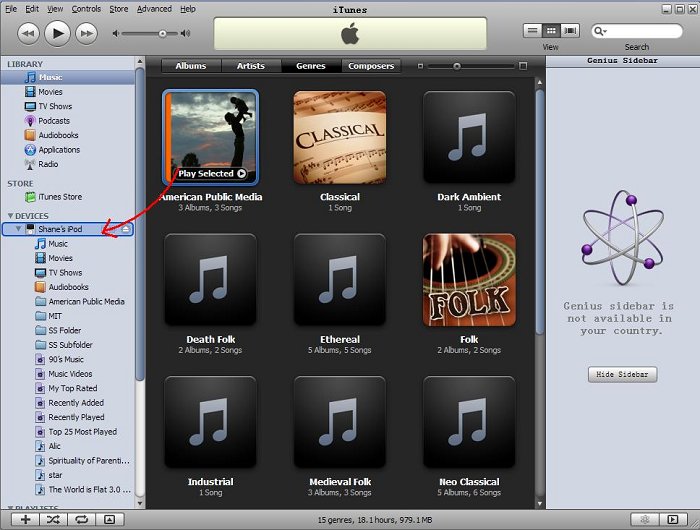This screenshot has width=700, height=530.
Task: Click the Previous track rewind button
Action: (28, 33)
